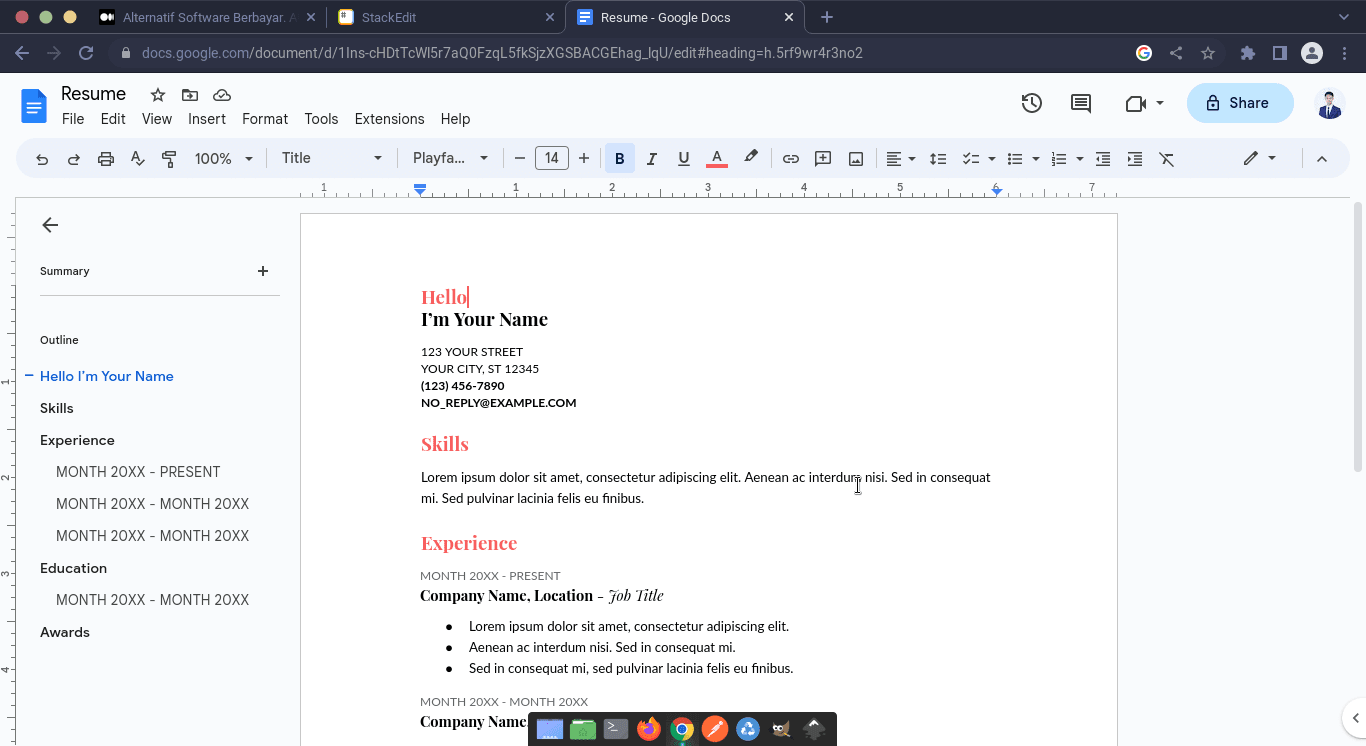Decrease font size with minus

point(520,159)
